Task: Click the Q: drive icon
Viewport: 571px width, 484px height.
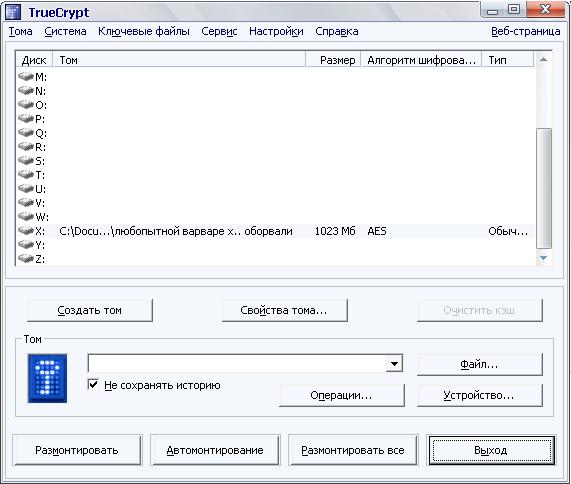Action: tap(26, 133)
